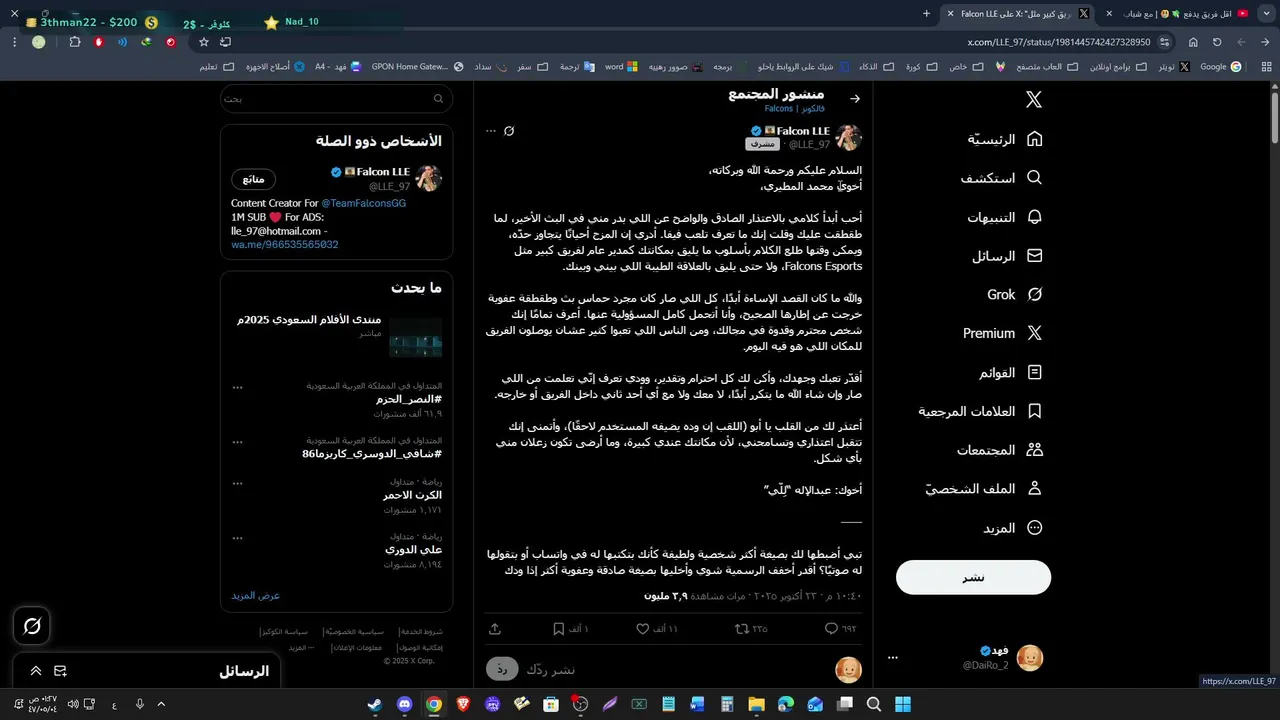1280x720 pixels.
Task: Open the @TeamFalconsGG mention link
Action: (364, 203)
